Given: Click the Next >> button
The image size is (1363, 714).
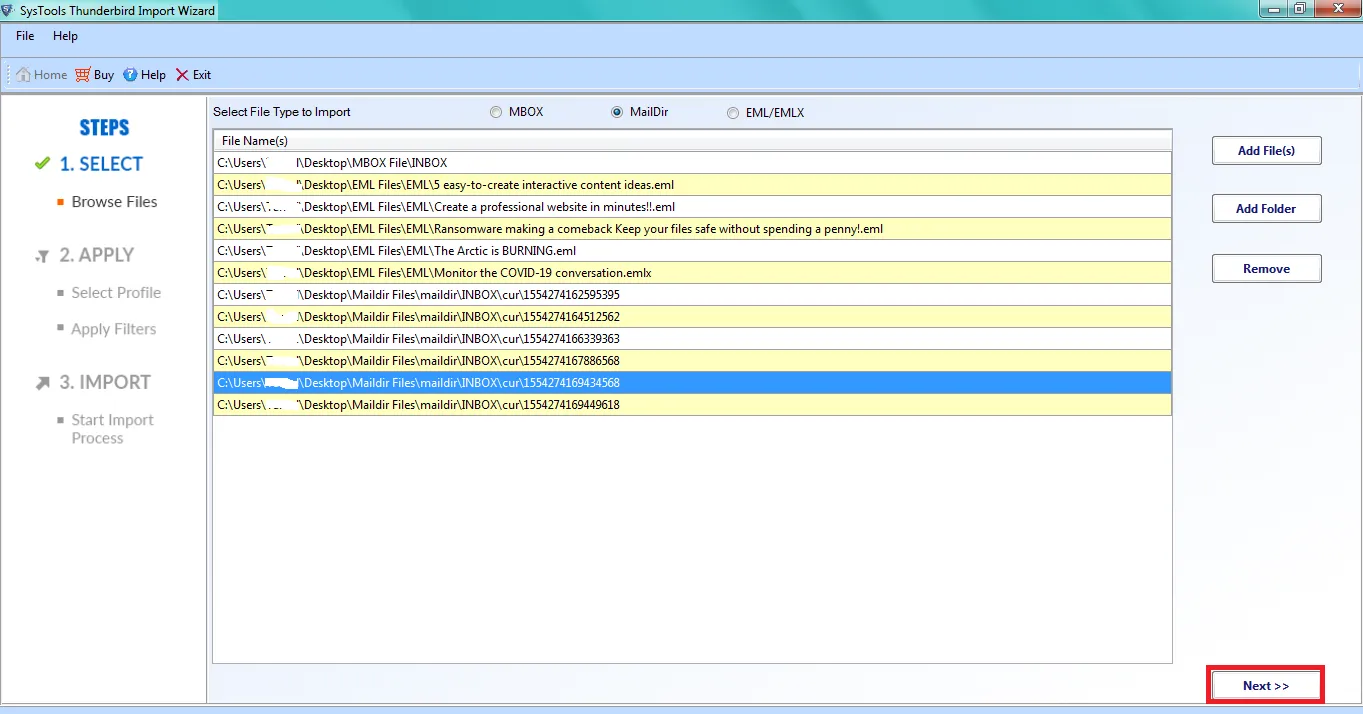Looking at the screenshot, I should pos(1266,686).
